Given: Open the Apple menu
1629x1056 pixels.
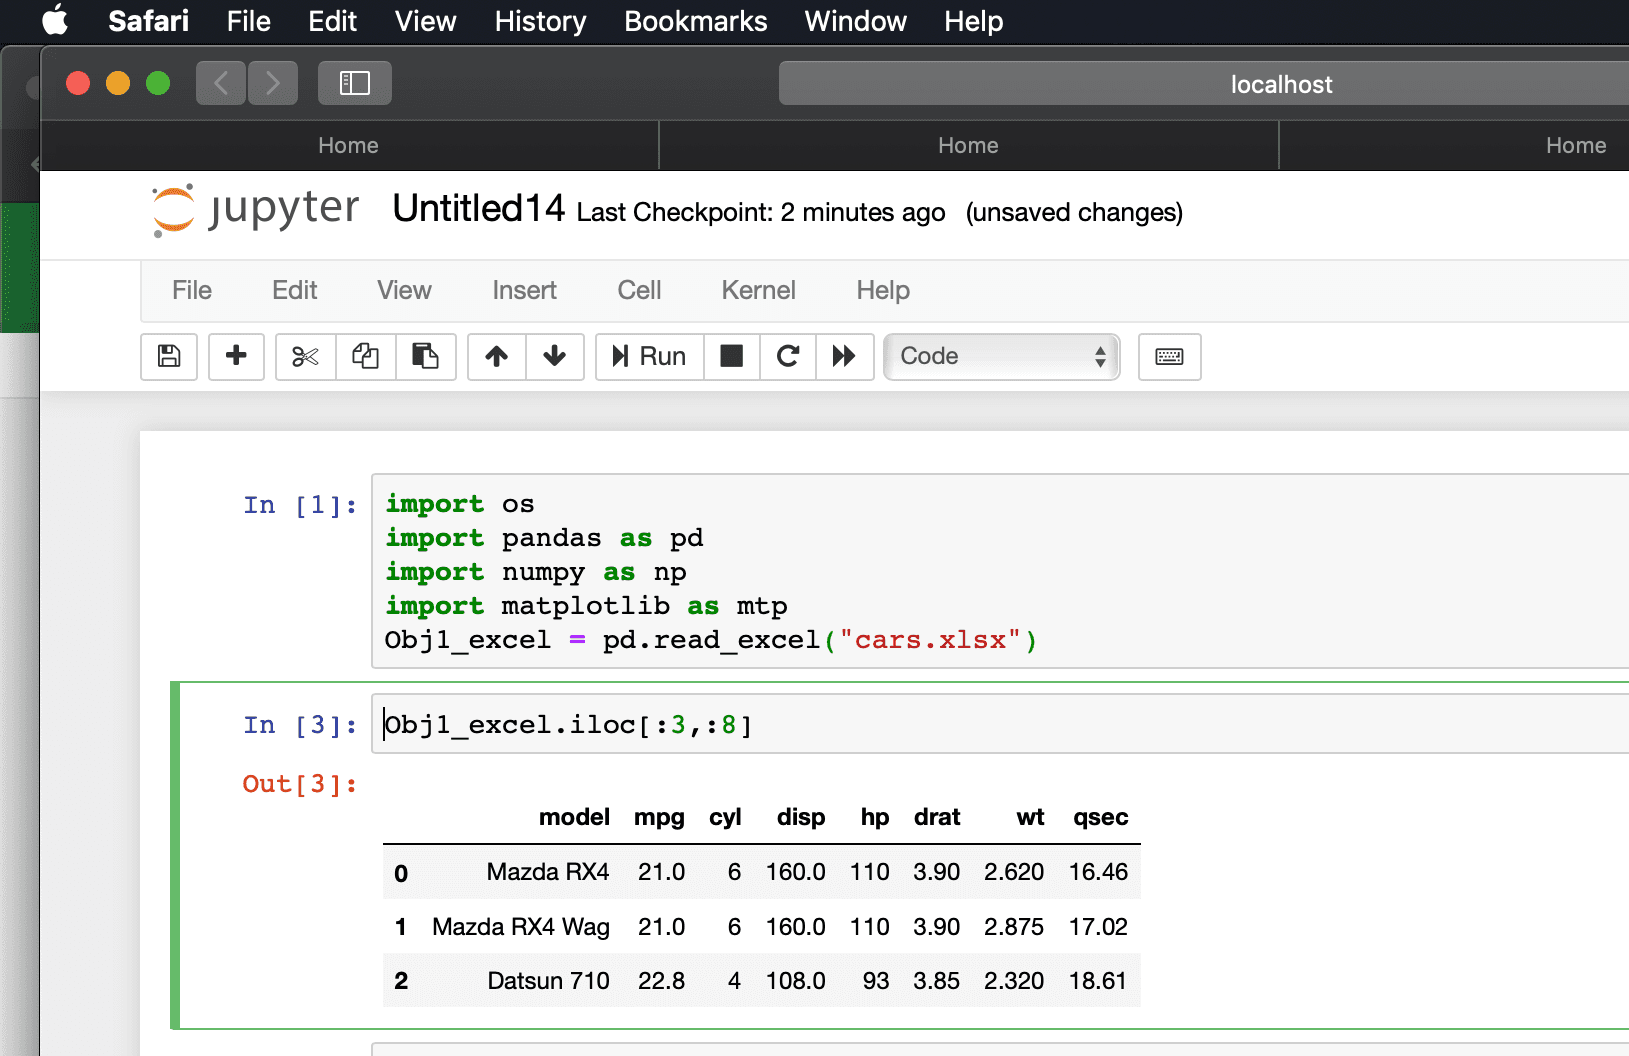Looking at the screenshot, I should pos(55,21).
